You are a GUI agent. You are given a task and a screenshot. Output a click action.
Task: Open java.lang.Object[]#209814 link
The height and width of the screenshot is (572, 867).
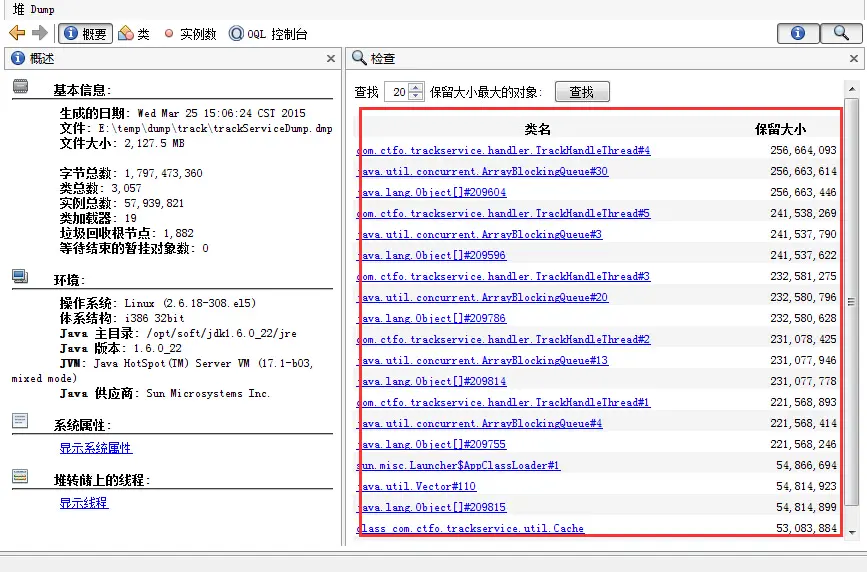pyautogui.click(x=431, y=382)
